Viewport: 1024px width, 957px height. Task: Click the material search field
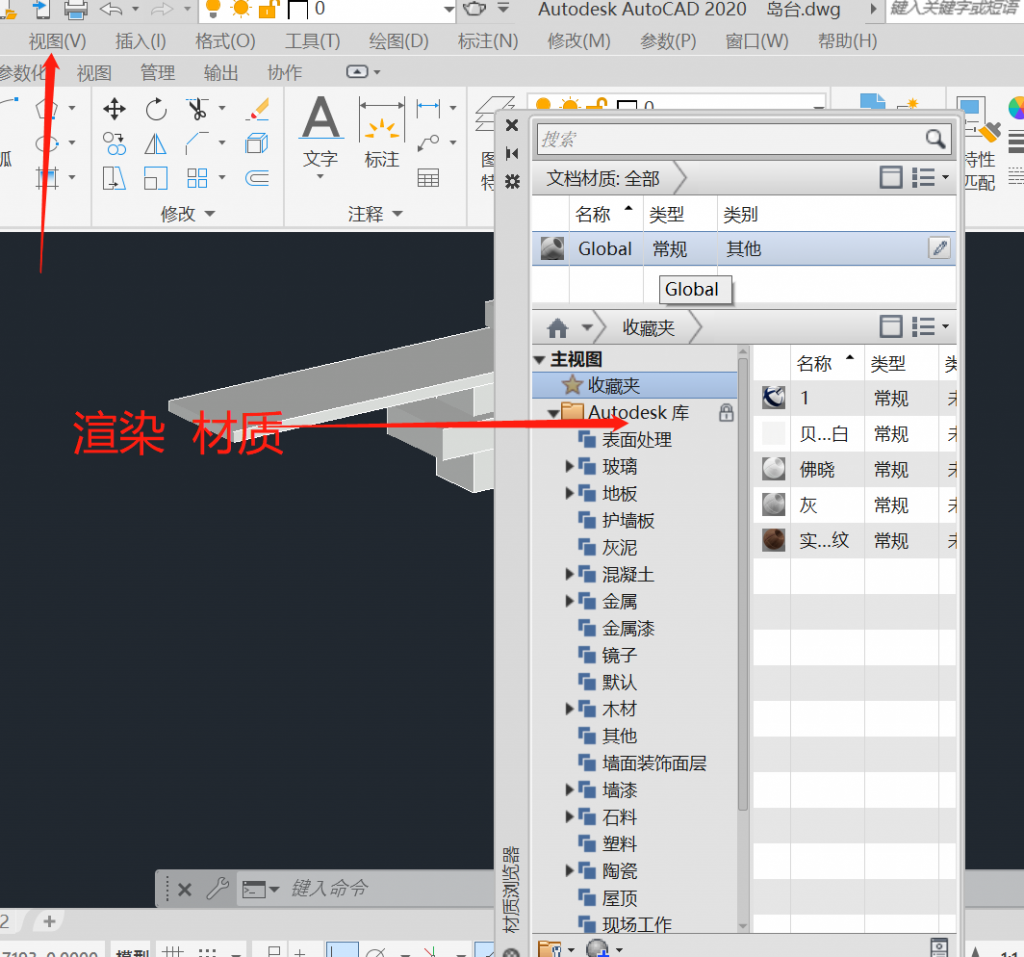730,139
